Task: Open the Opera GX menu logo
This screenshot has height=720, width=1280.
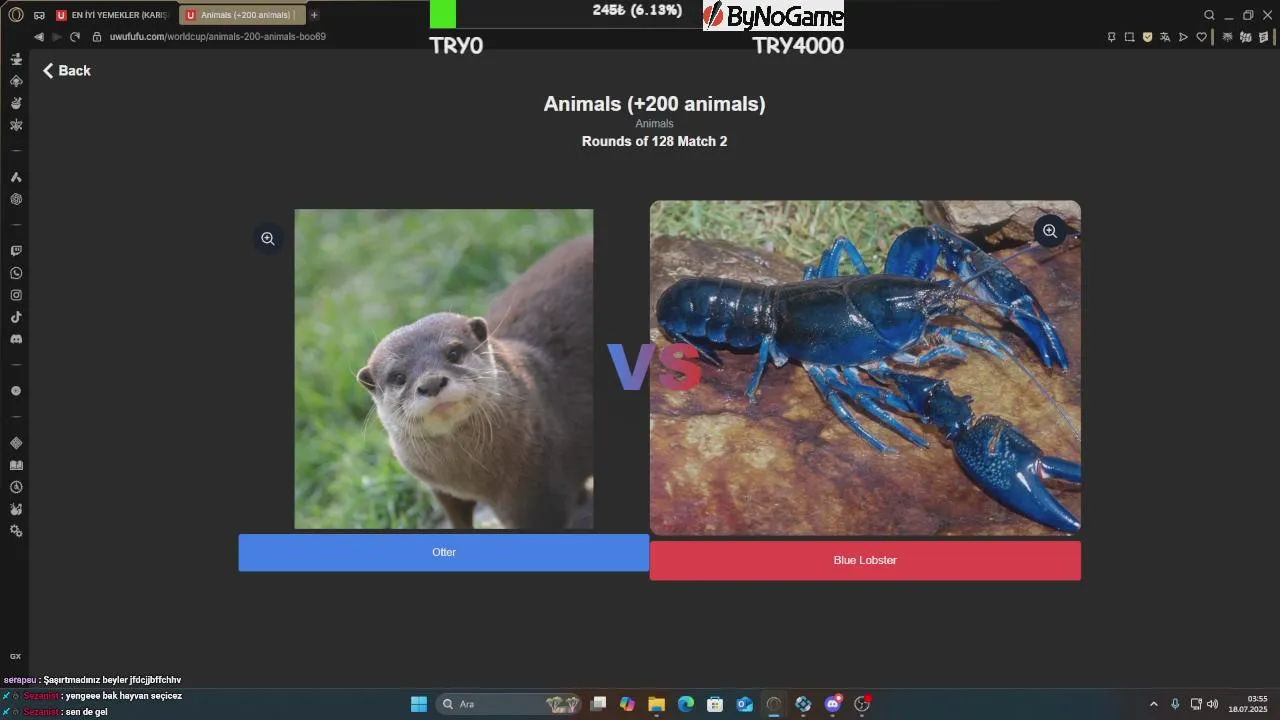Action: 15,15
